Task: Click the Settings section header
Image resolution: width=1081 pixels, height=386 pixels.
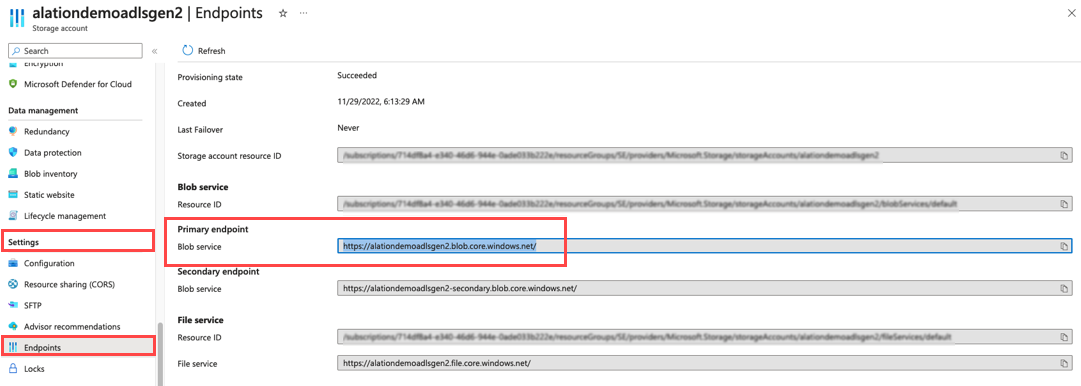Action: 23,242
